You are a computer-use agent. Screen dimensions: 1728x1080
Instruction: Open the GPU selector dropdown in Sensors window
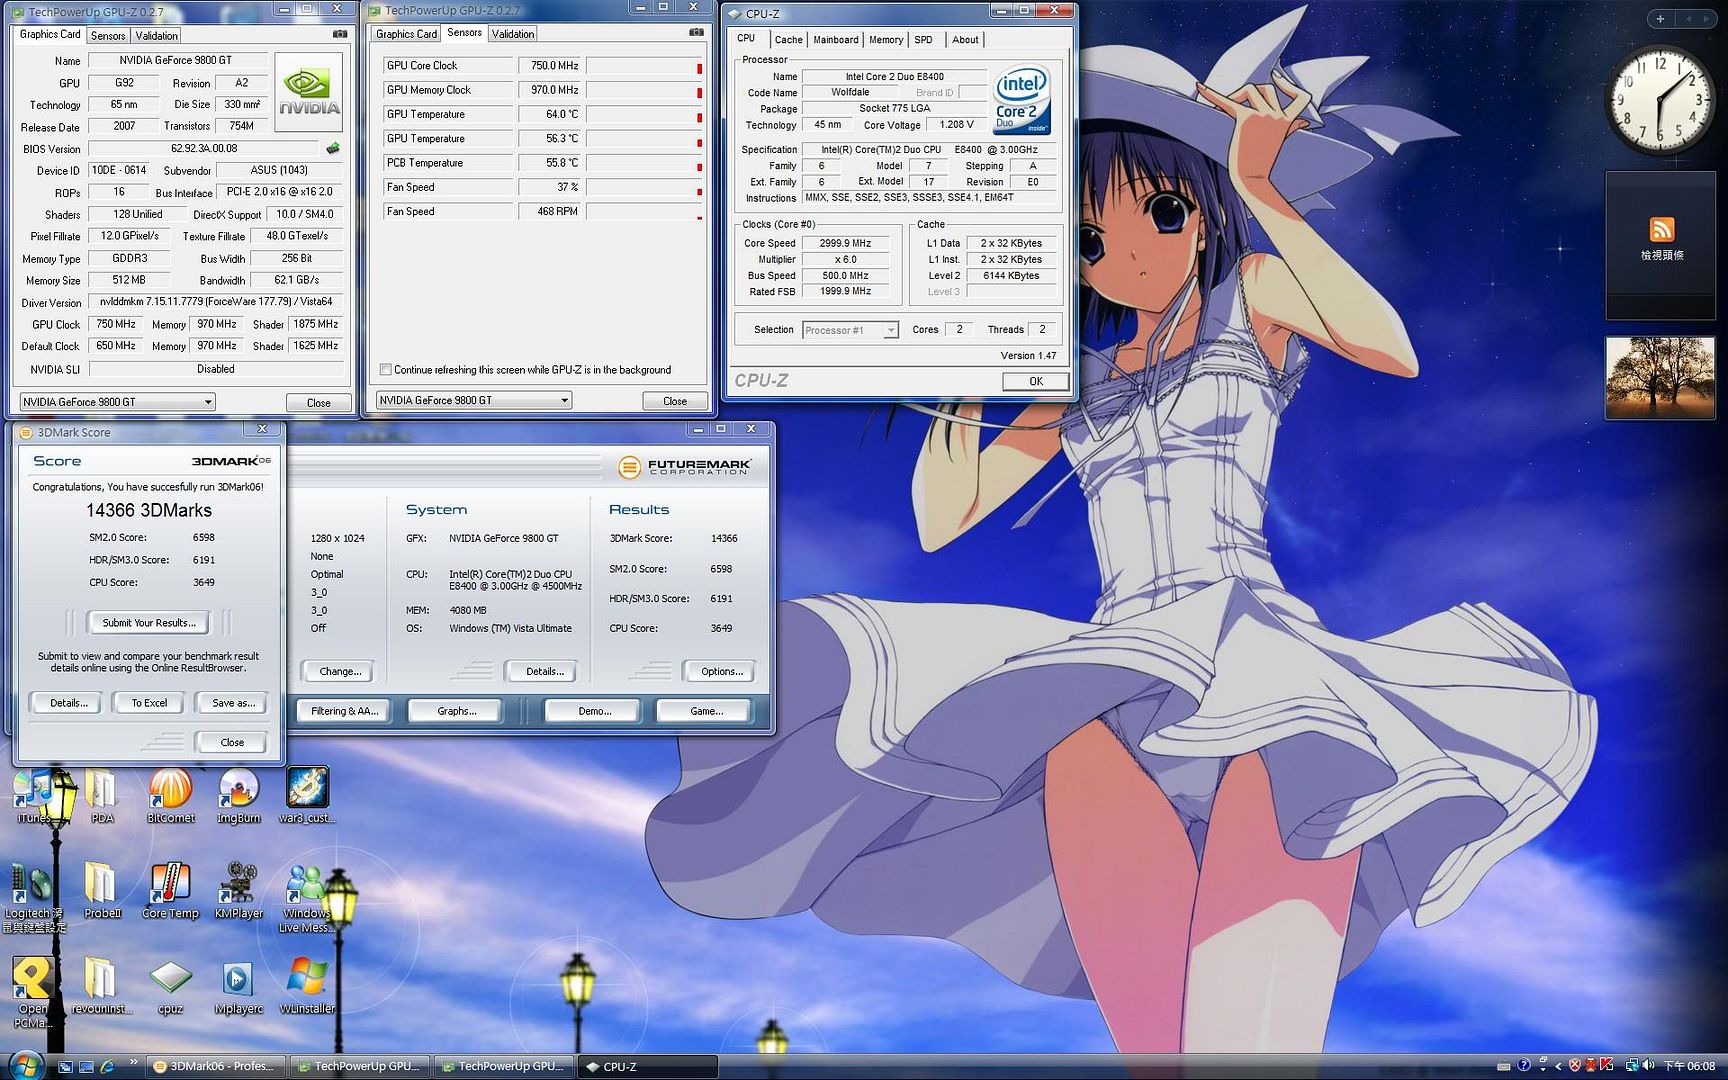click(x=474, y=400)
